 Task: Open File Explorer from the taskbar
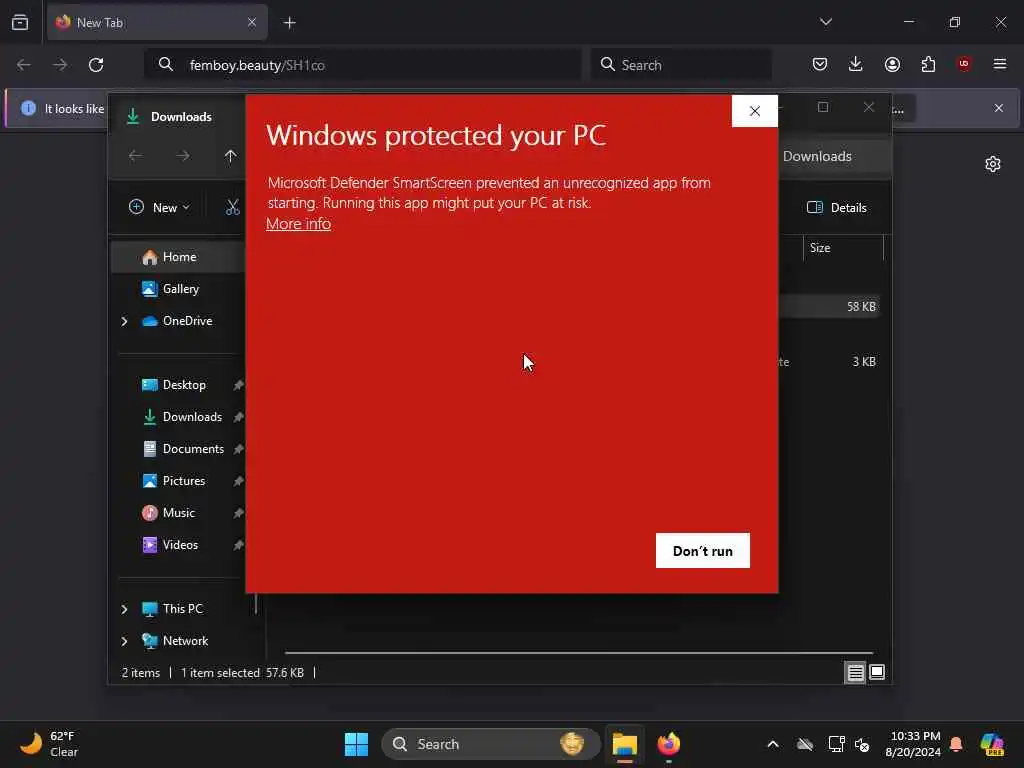(x=625, y=744)
